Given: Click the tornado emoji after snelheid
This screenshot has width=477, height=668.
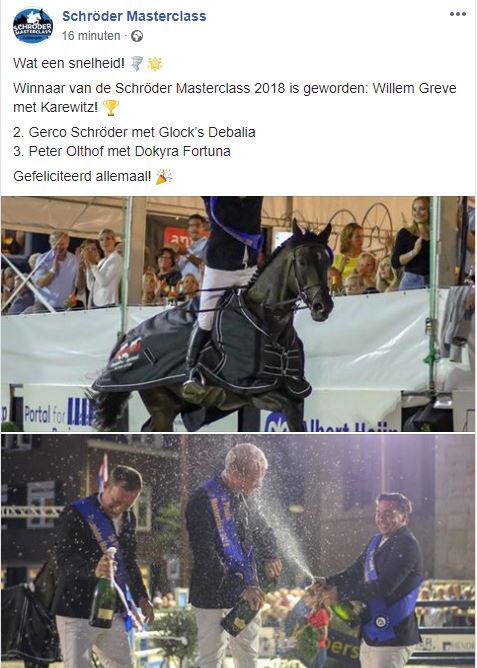Looking at the screenshot, I should tap(137, 63).
